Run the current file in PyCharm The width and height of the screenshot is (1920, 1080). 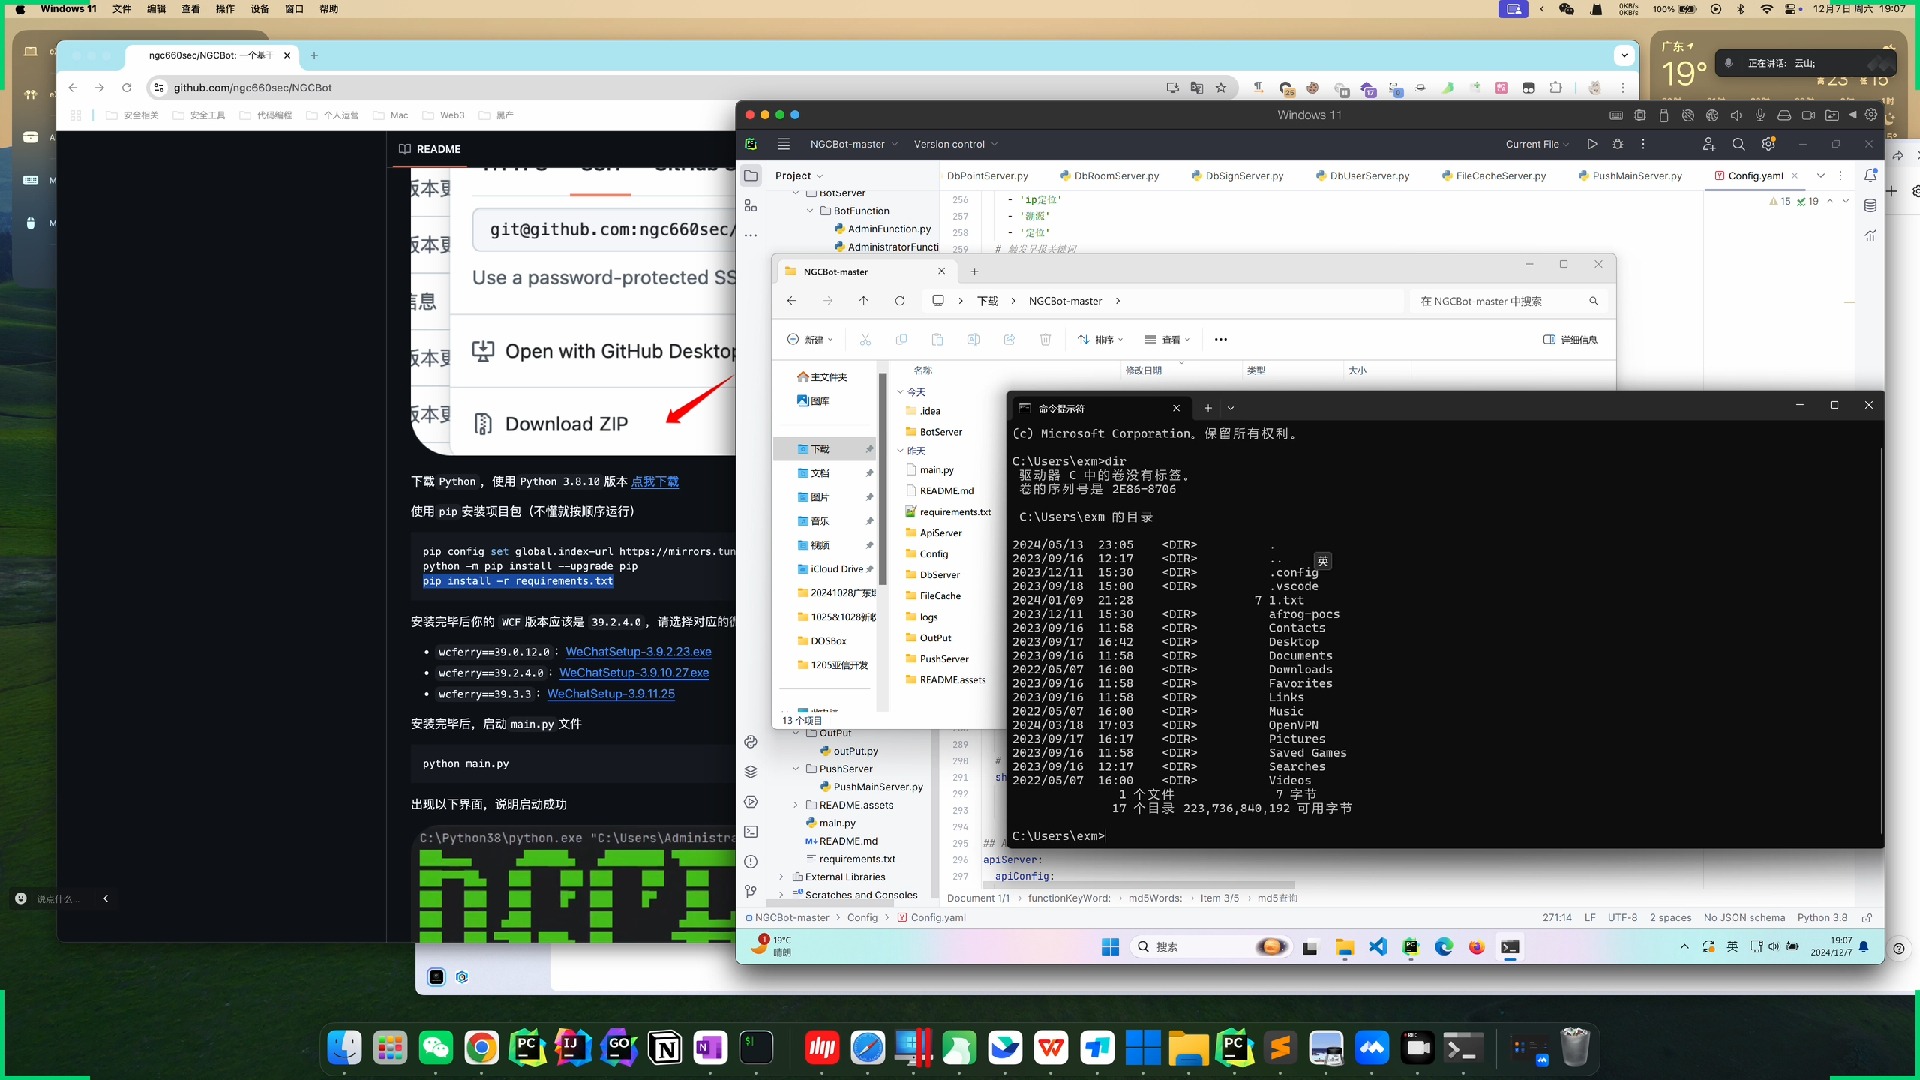[1592, 144]
